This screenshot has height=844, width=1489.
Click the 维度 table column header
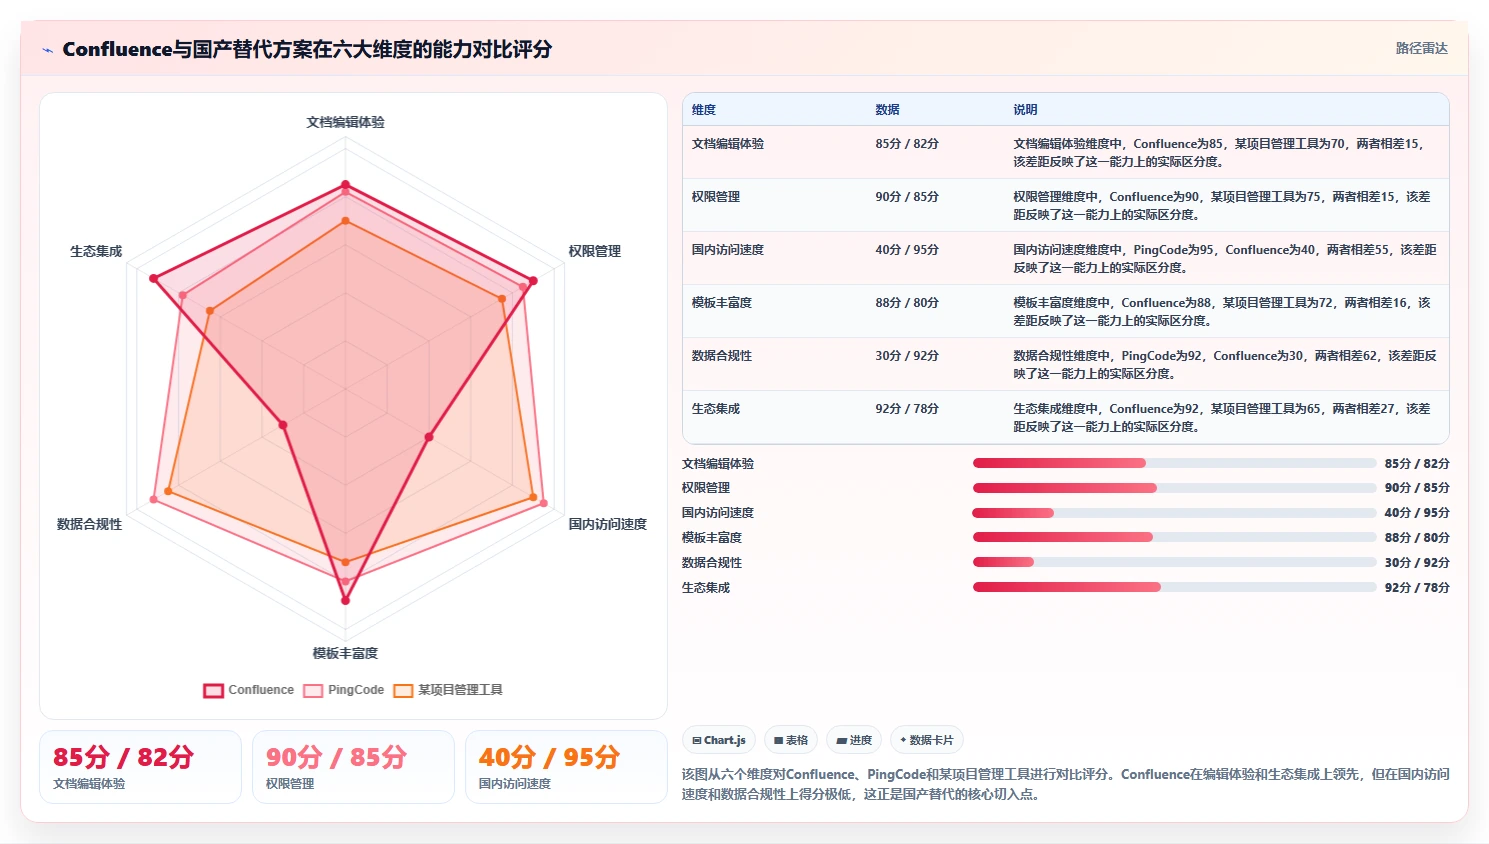click(704, 110)
